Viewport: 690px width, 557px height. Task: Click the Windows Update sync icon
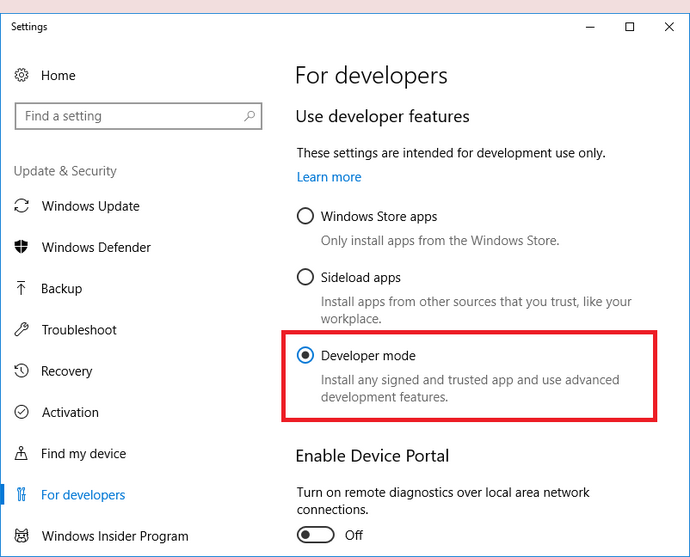[x=21, y=206]
